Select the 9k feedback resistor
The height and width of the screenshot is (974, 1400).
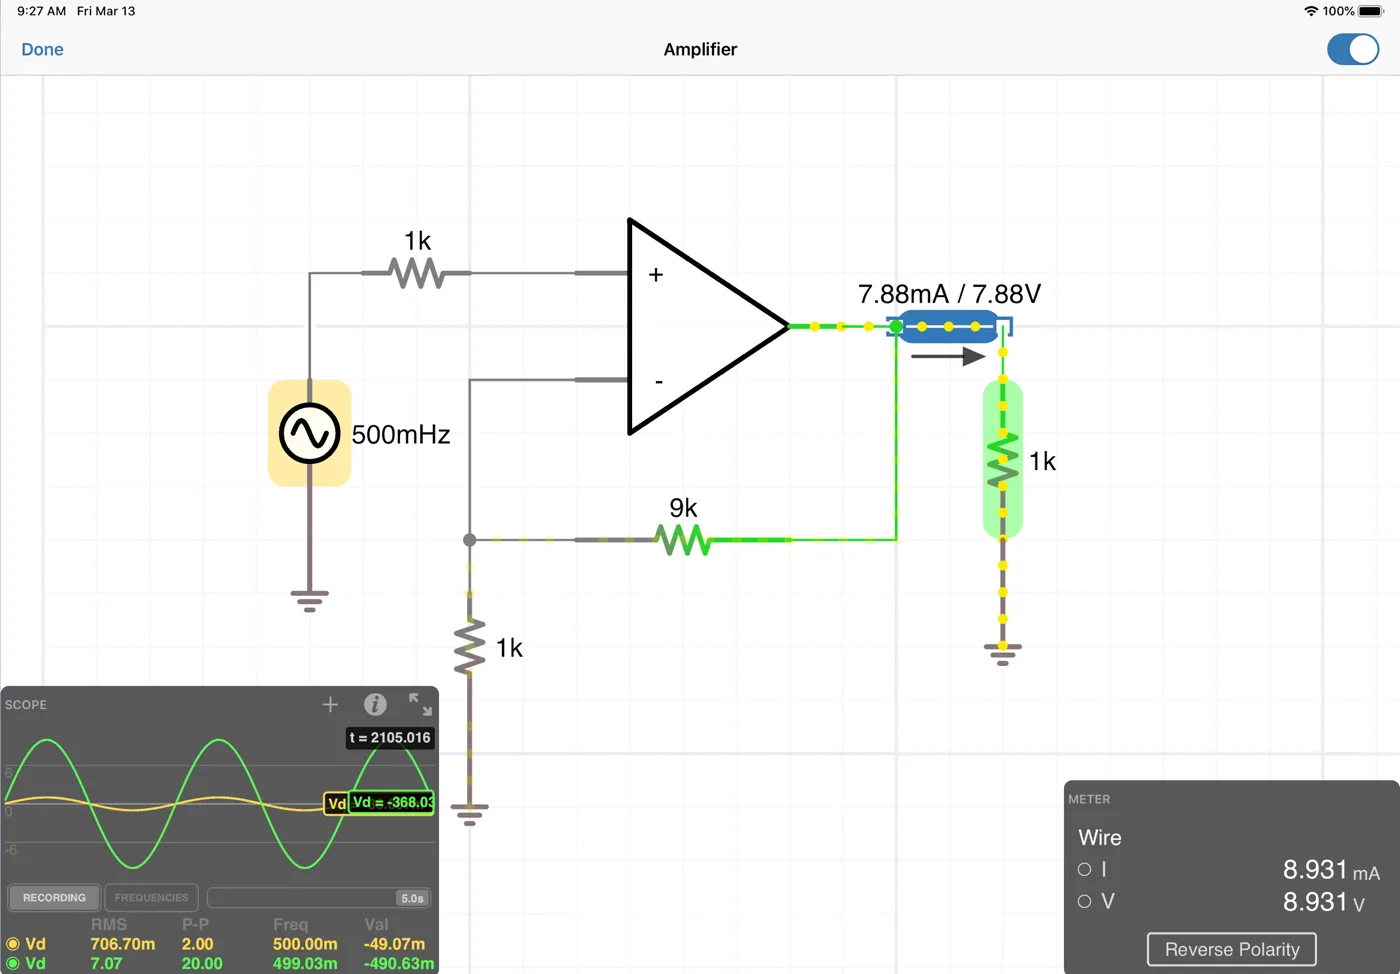(683, 540)
